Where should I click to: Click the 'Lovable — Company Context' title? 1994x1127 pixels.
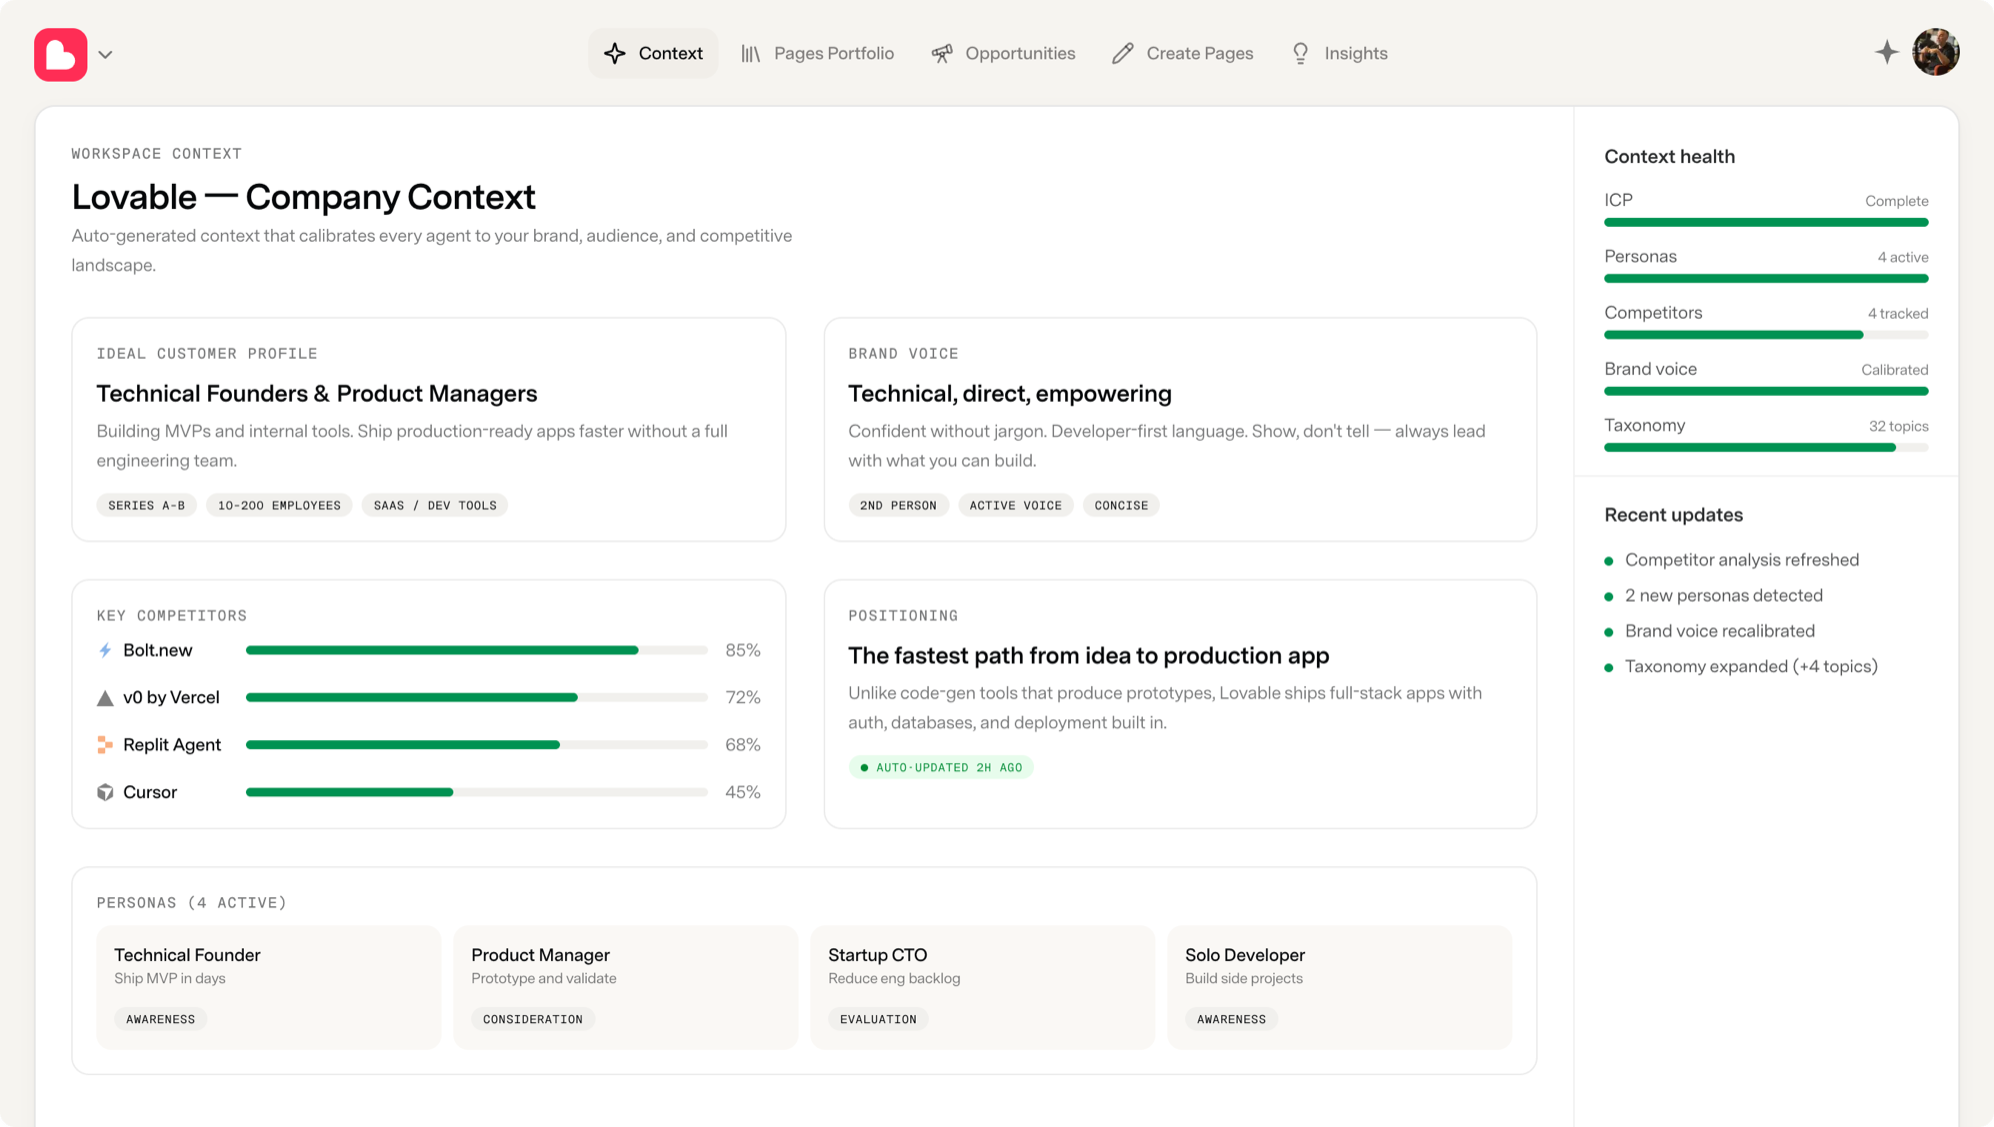click(304, 197)
